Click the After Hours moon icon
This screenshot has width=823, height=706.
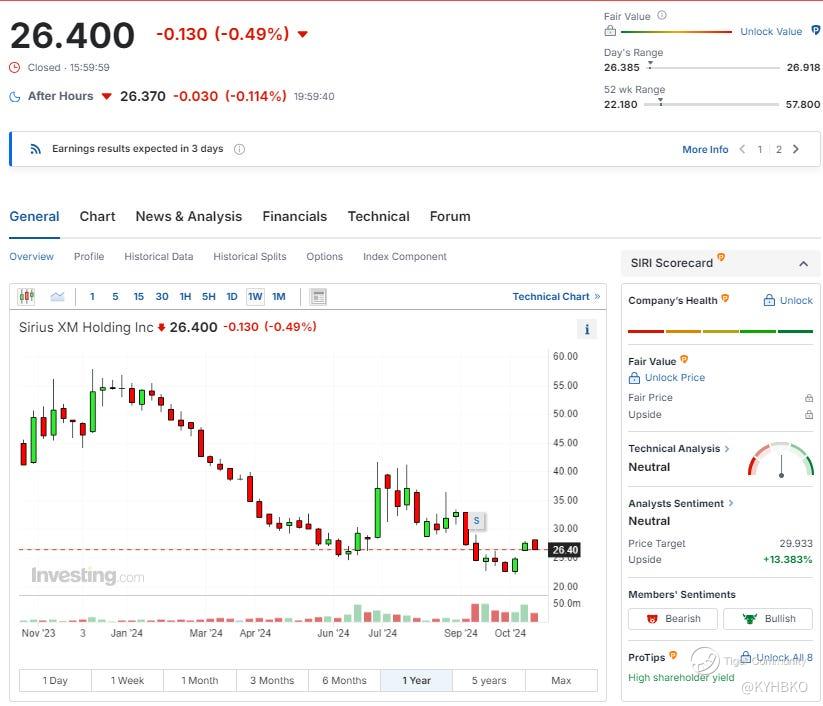(x=15, y=97)
